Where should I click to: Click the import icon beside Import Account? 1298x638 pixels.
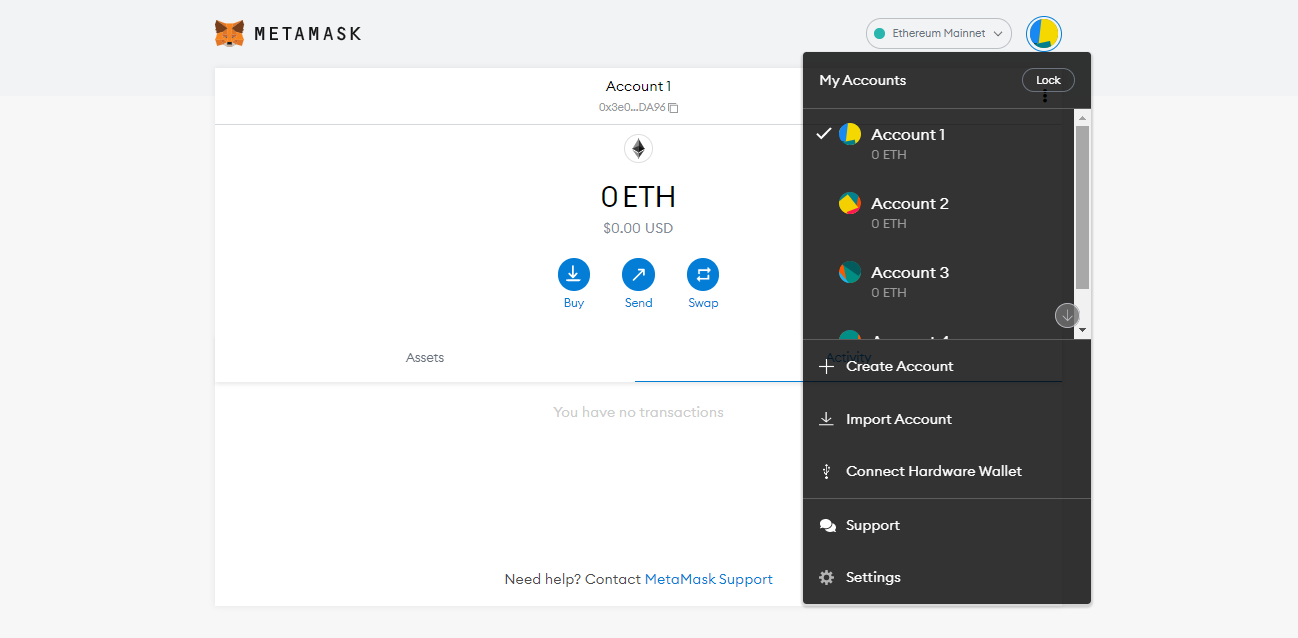826,419
